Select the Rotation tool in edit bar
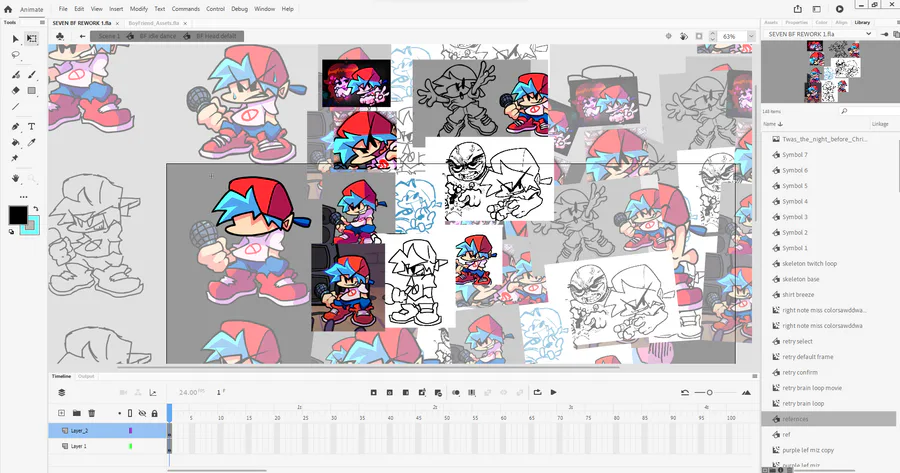The height and width of the screenshot is (473, 900). [684, 36]
